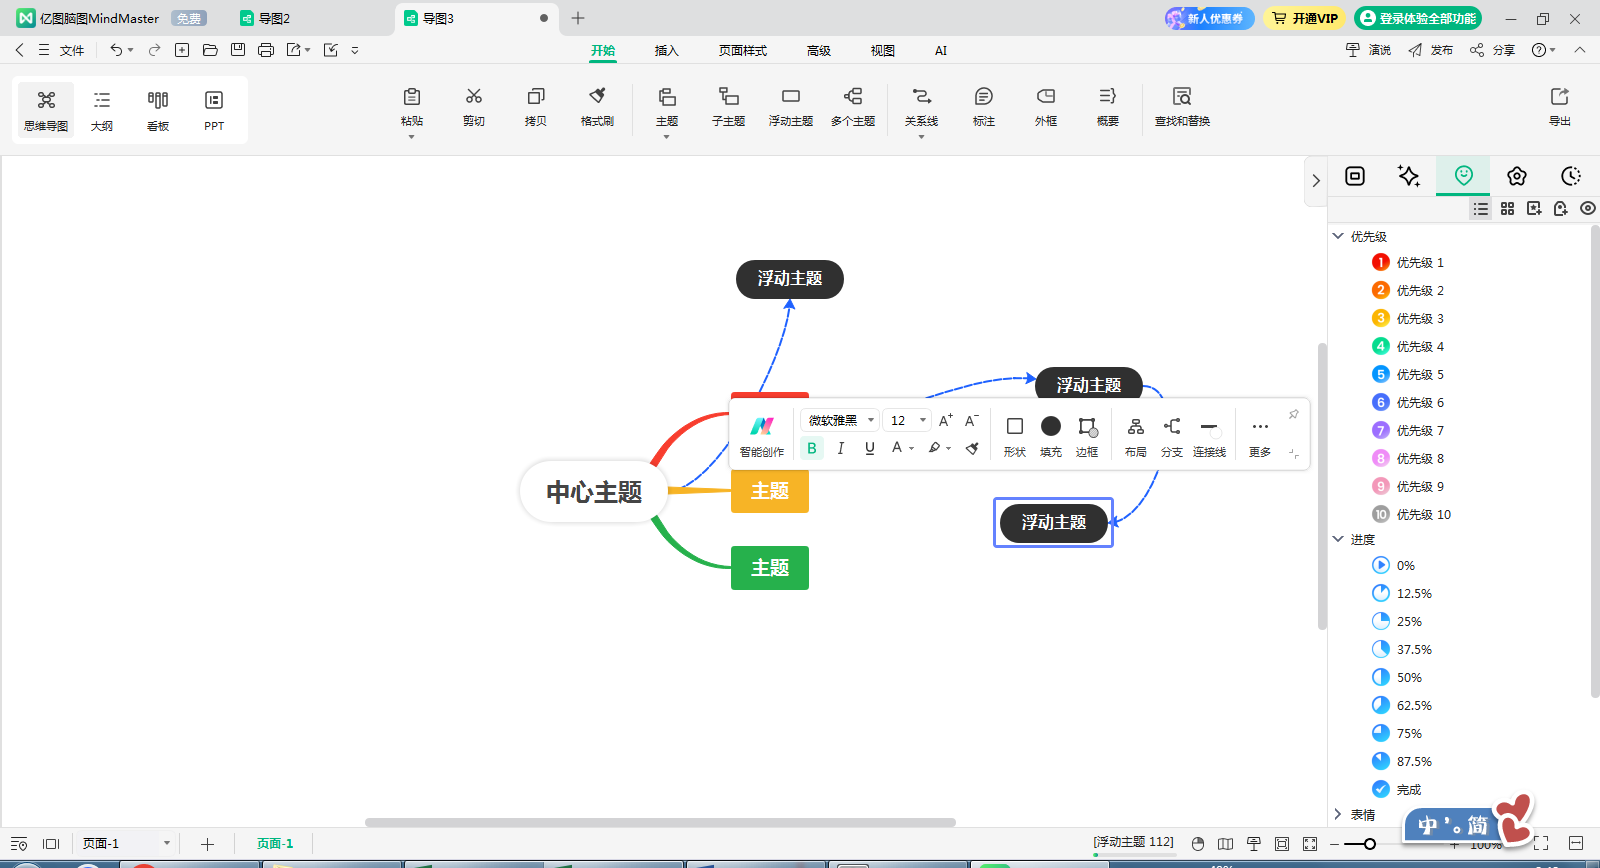Click the save icon in the quick toolbar
1600x868 pixels.
click(238, 50)
